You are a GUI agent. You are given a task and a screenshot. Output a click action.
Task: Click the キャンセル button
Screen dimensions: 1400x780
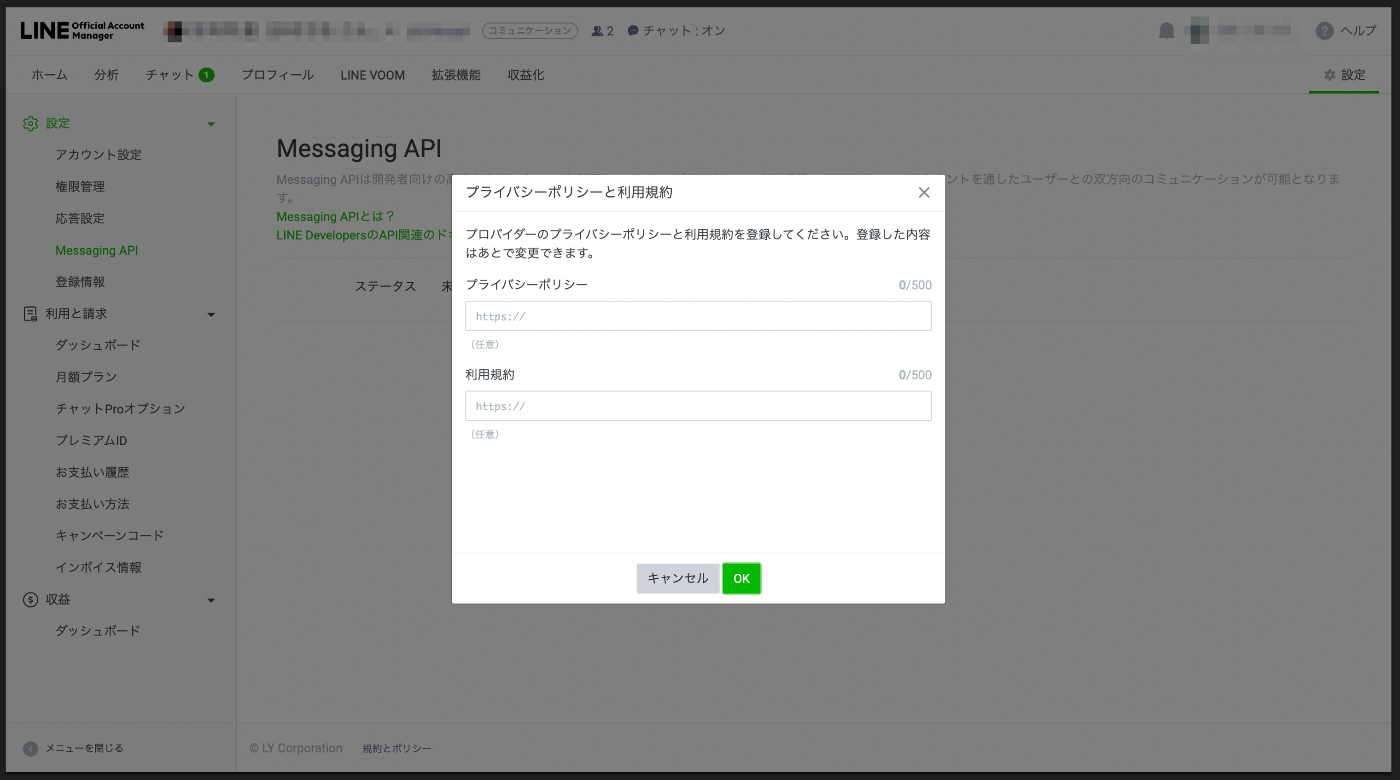tap(678, 579)
